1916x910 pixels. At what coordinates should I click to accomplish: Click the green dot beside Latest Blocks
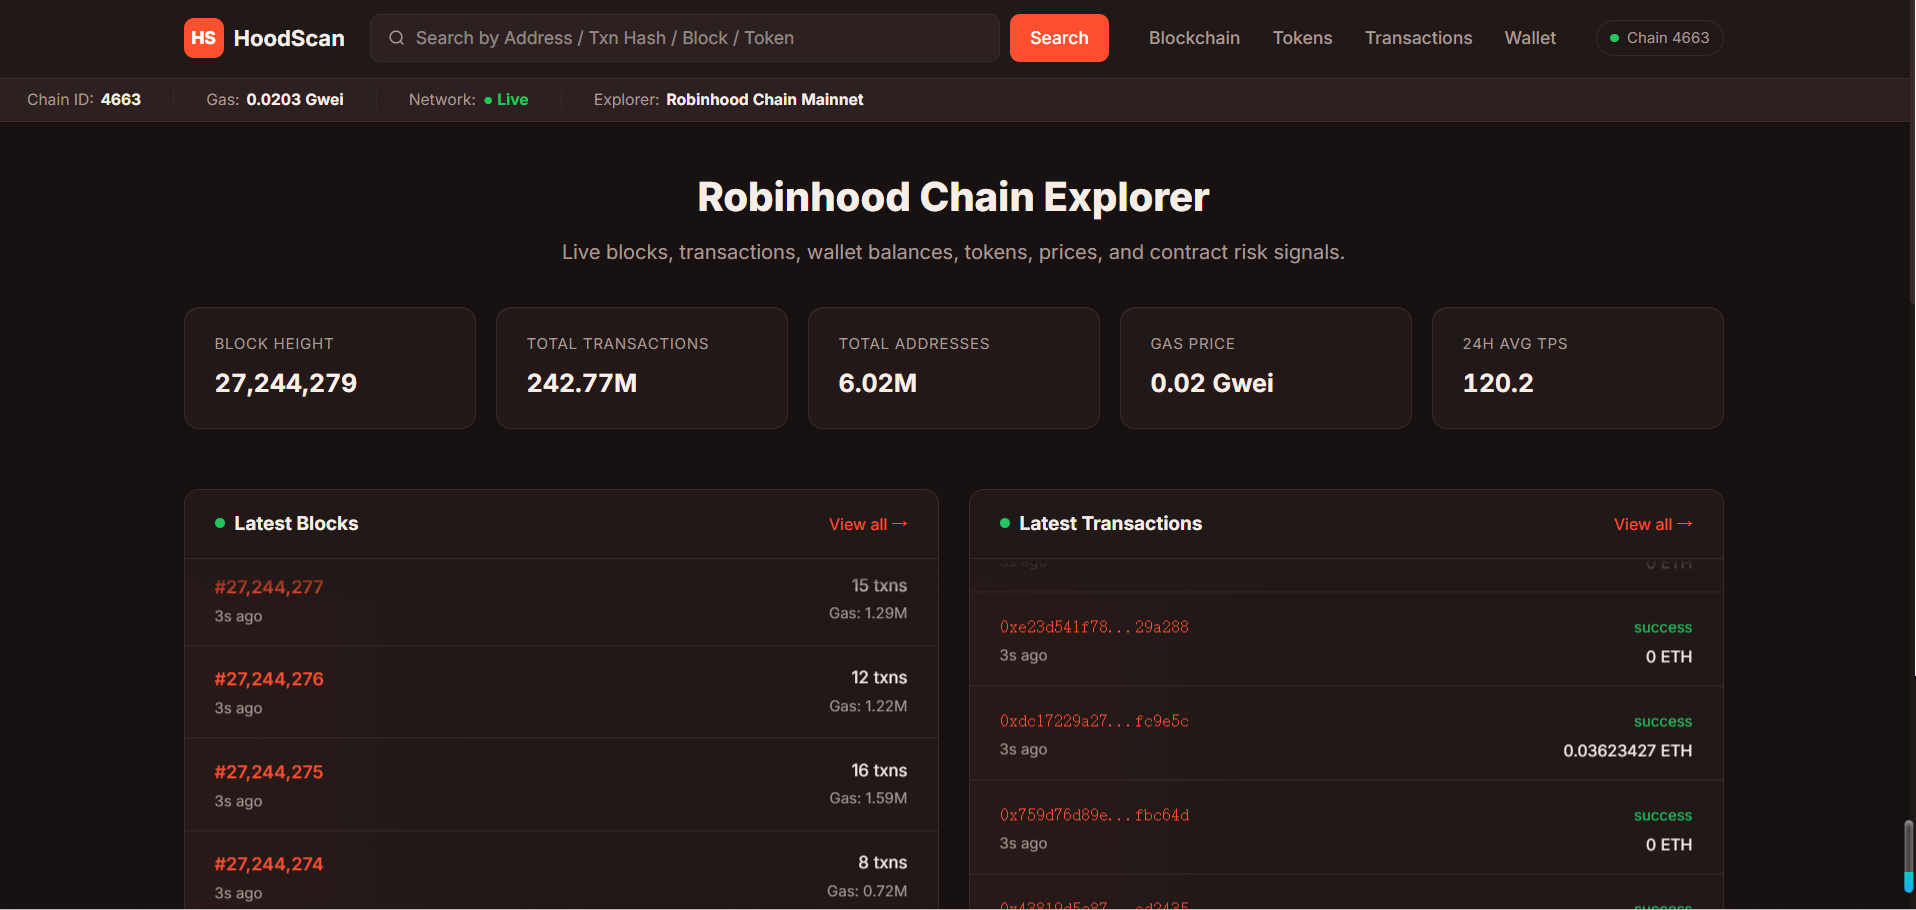pos(220,523)
